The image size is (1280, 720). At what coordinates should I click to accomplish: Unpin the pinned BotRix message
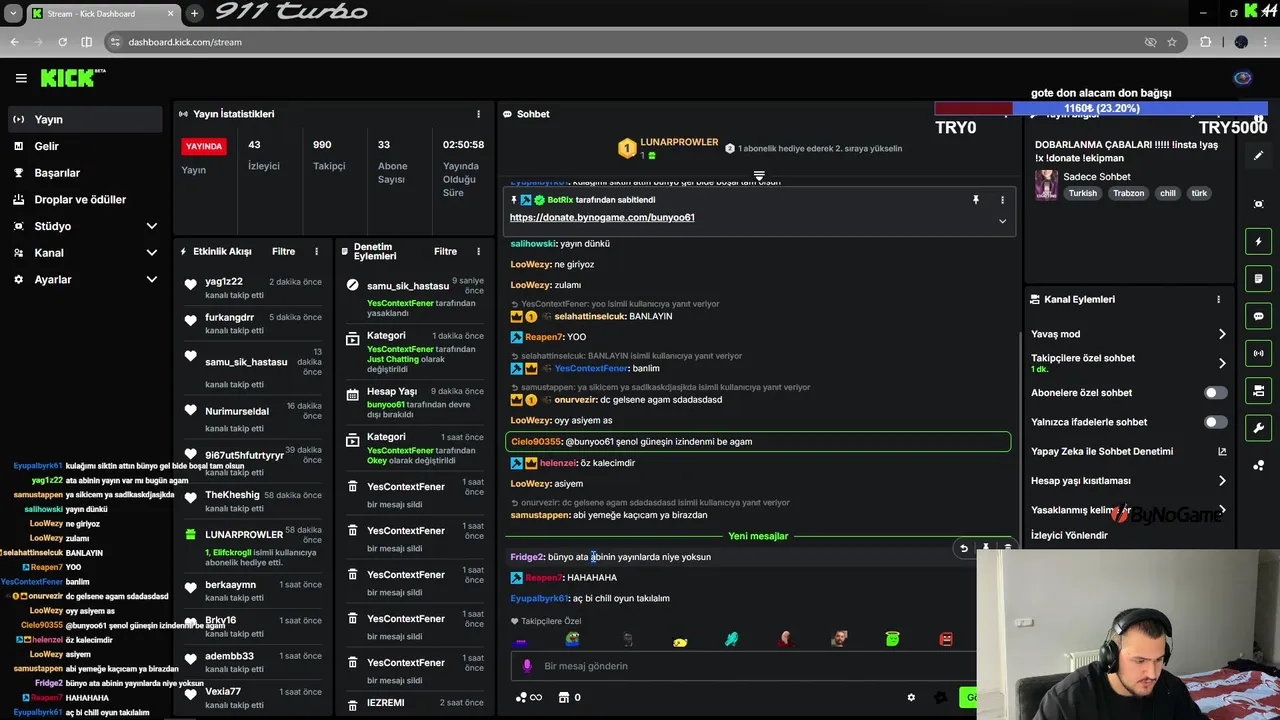pos(975,200)
